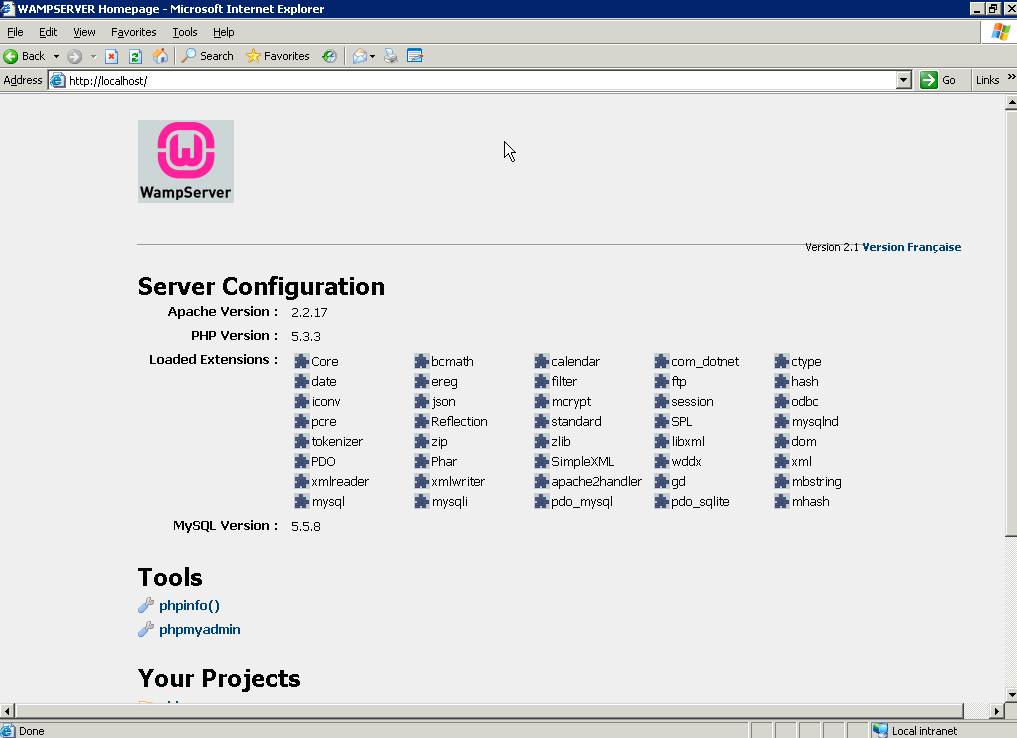Click in the address bar field
The height and width of the screenshot is (738, 1017).
point(480,80)
